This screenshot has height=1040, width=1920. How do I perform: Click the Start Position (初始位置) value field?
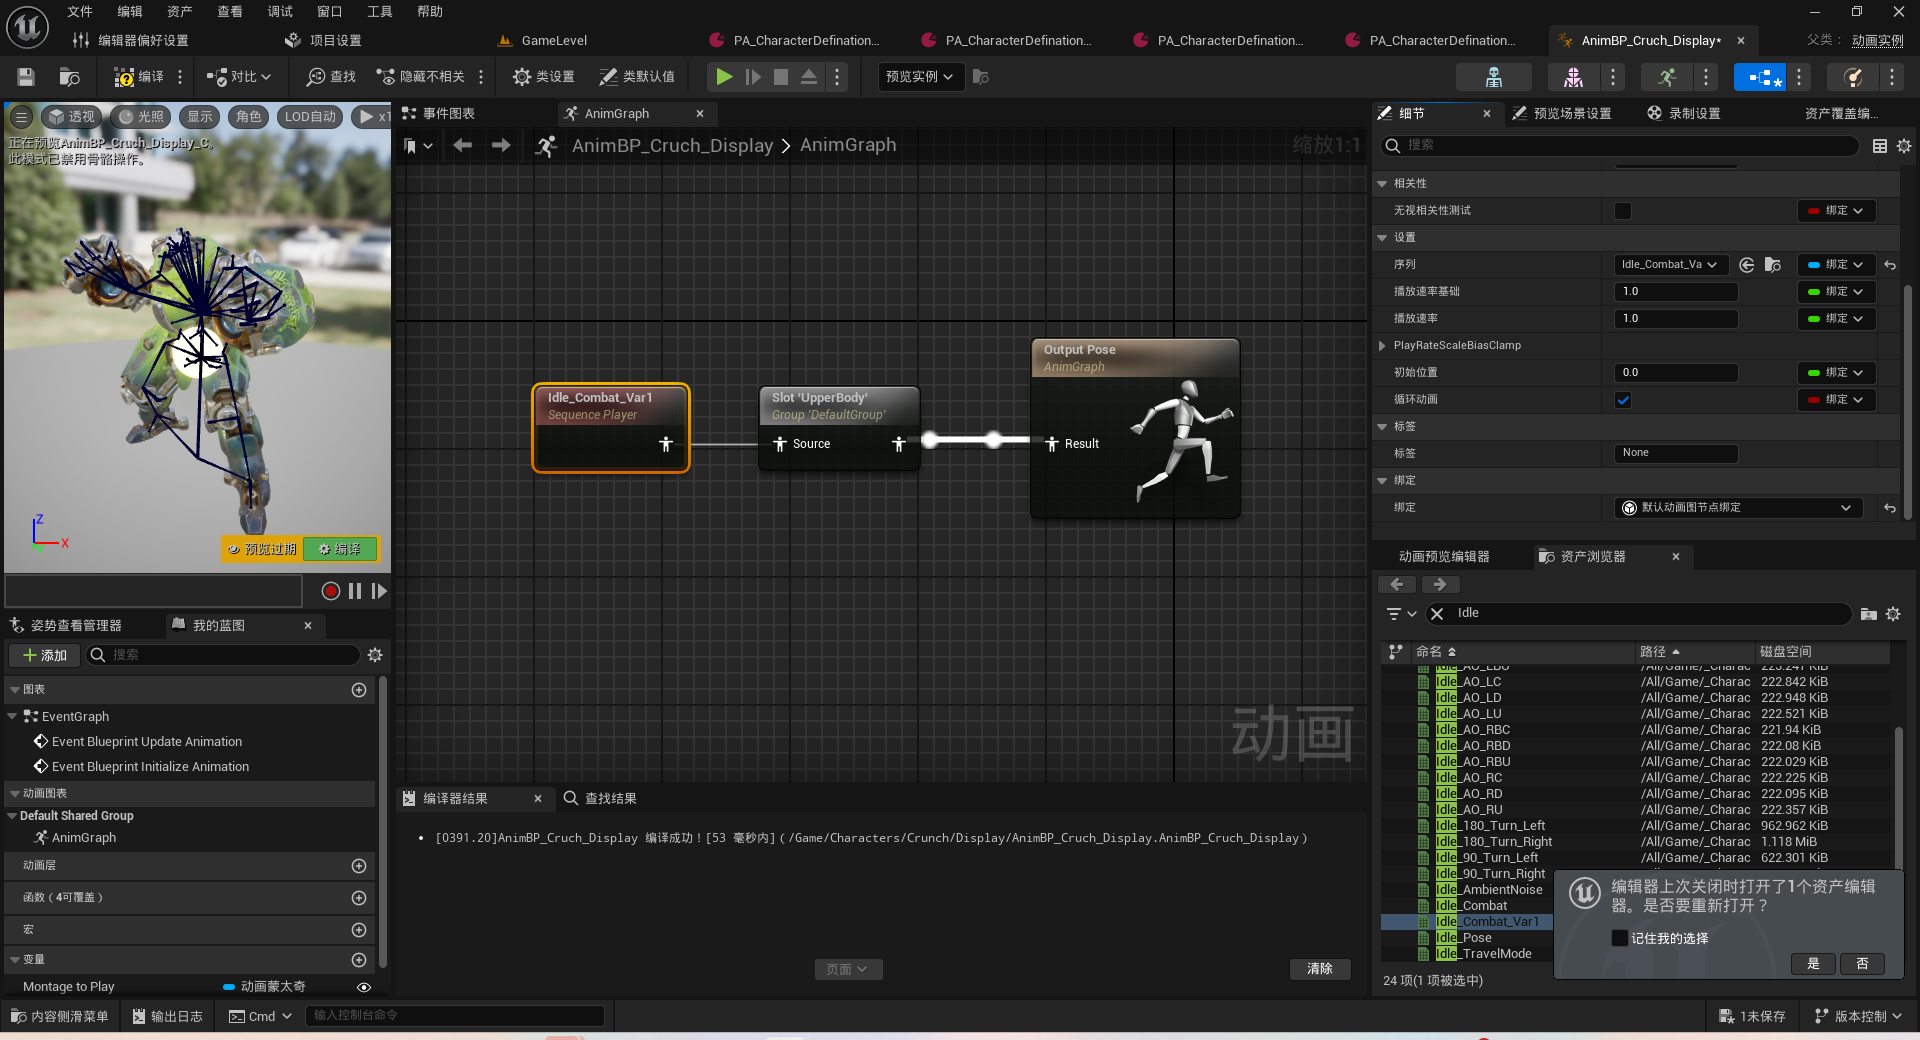(1675, 373)
